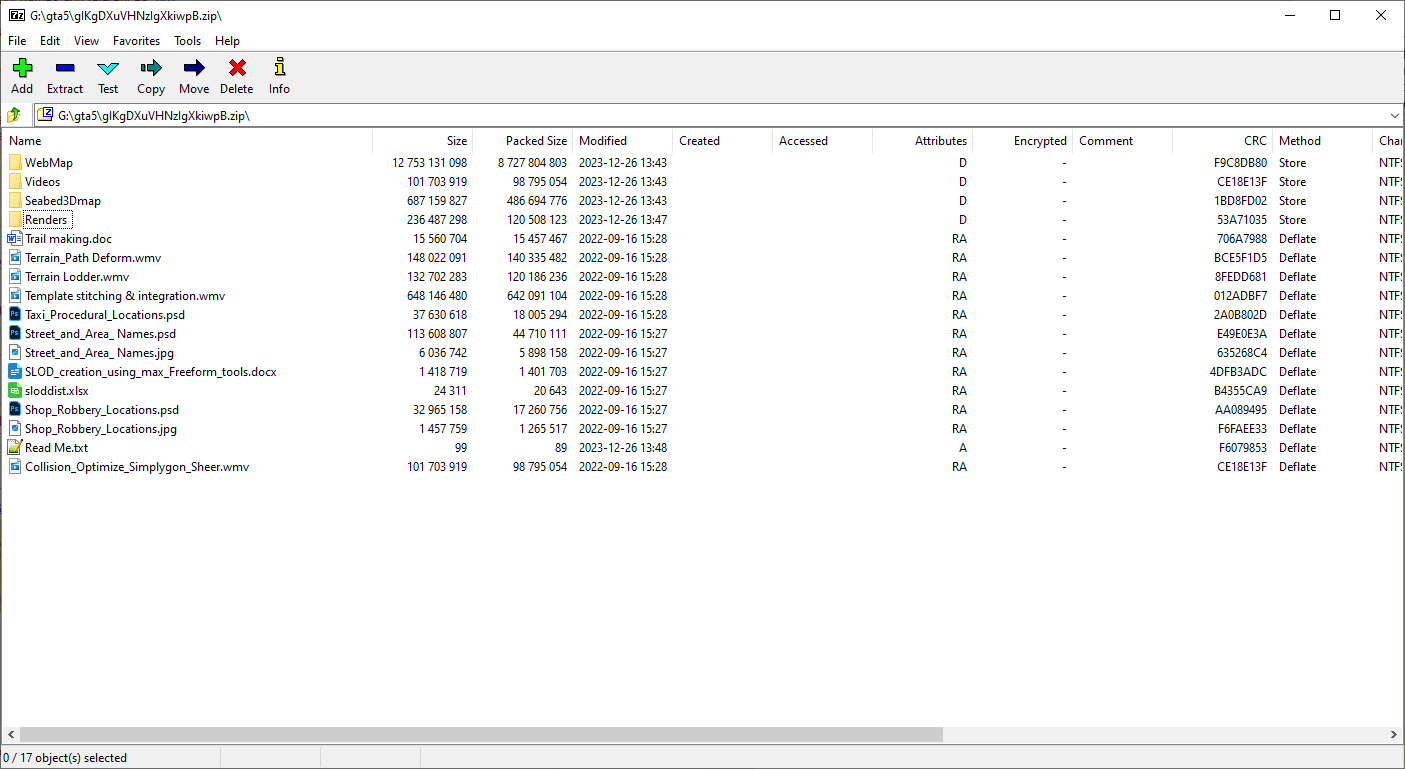Open the Tools menu
Screen dimensions: 1405x769
coord(187,41)
